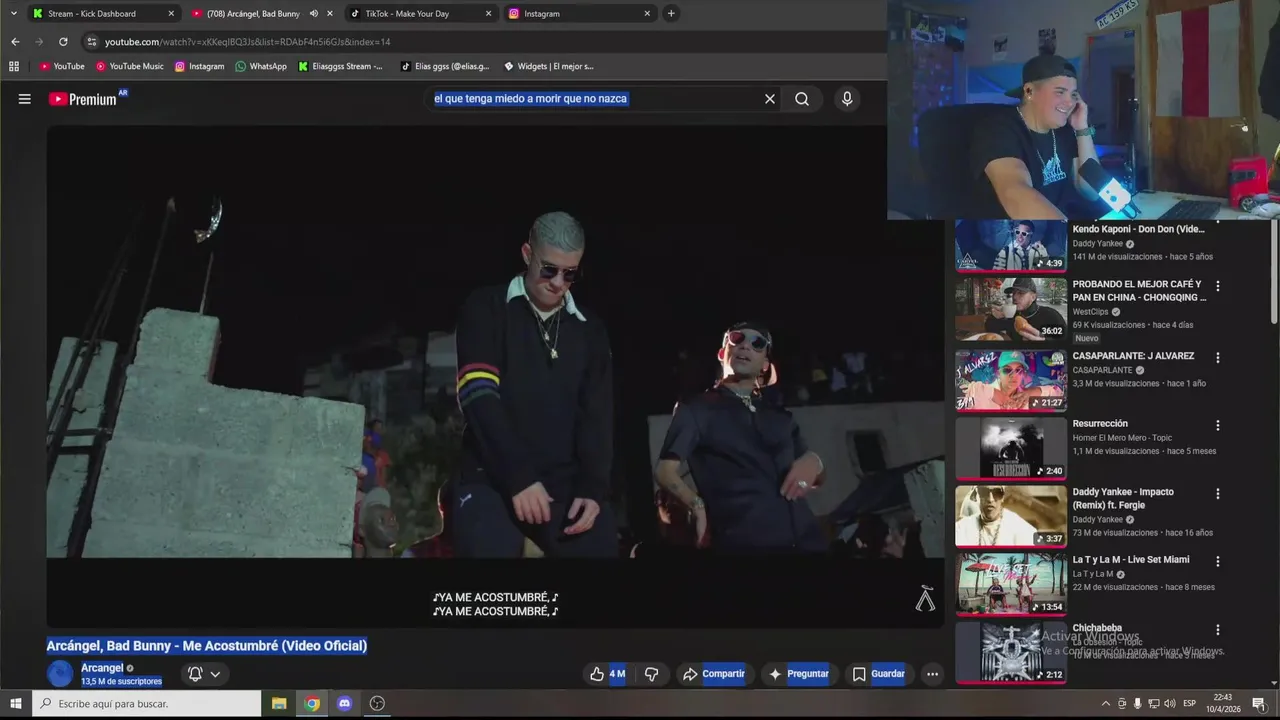This screenshot has height=720, width=1280.
Task: Open the Eliasggss Stream bookmark
Action: click(341, 66)
